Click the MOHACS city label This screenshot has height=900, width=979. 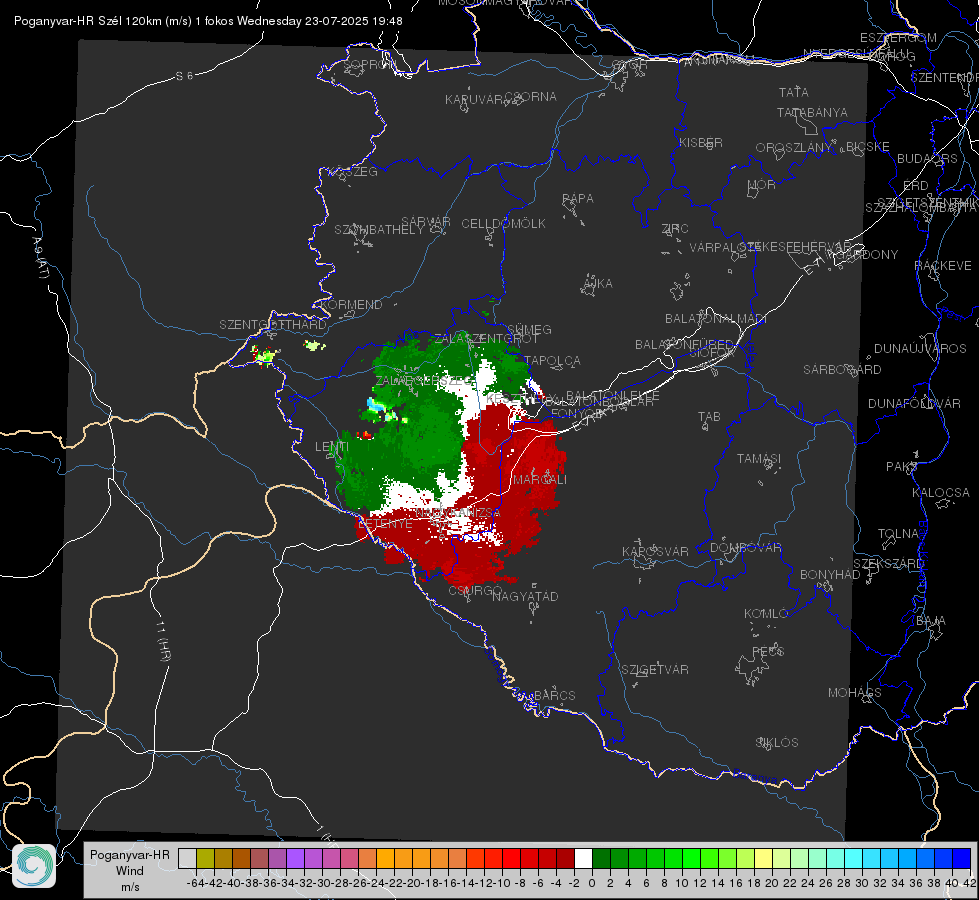[854, 693]
